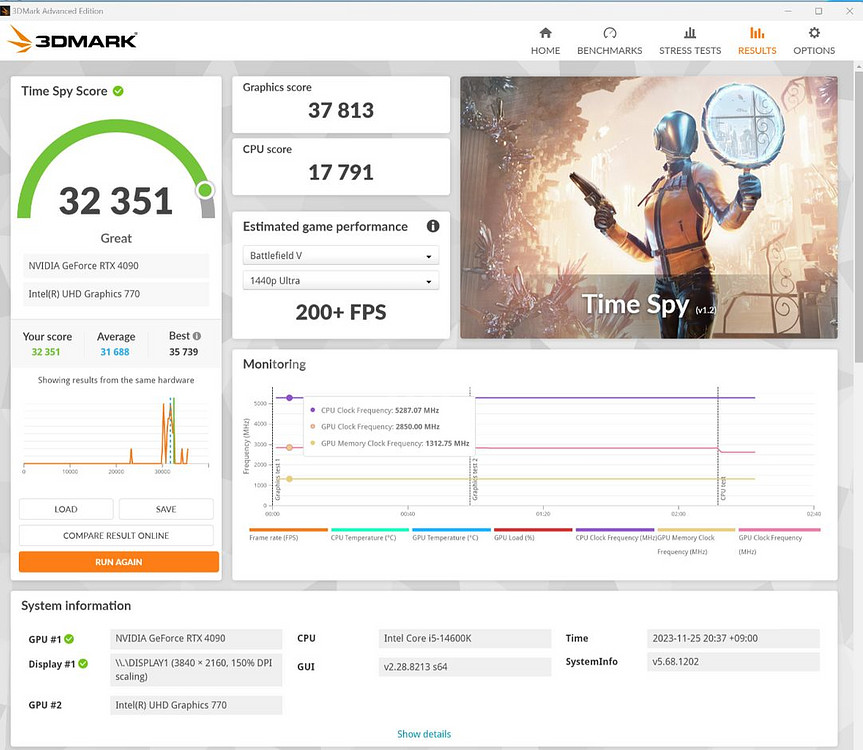The width and height of the screenshot is (863, 750).
Task: Click the LOAD button
Action: point(66,509)
